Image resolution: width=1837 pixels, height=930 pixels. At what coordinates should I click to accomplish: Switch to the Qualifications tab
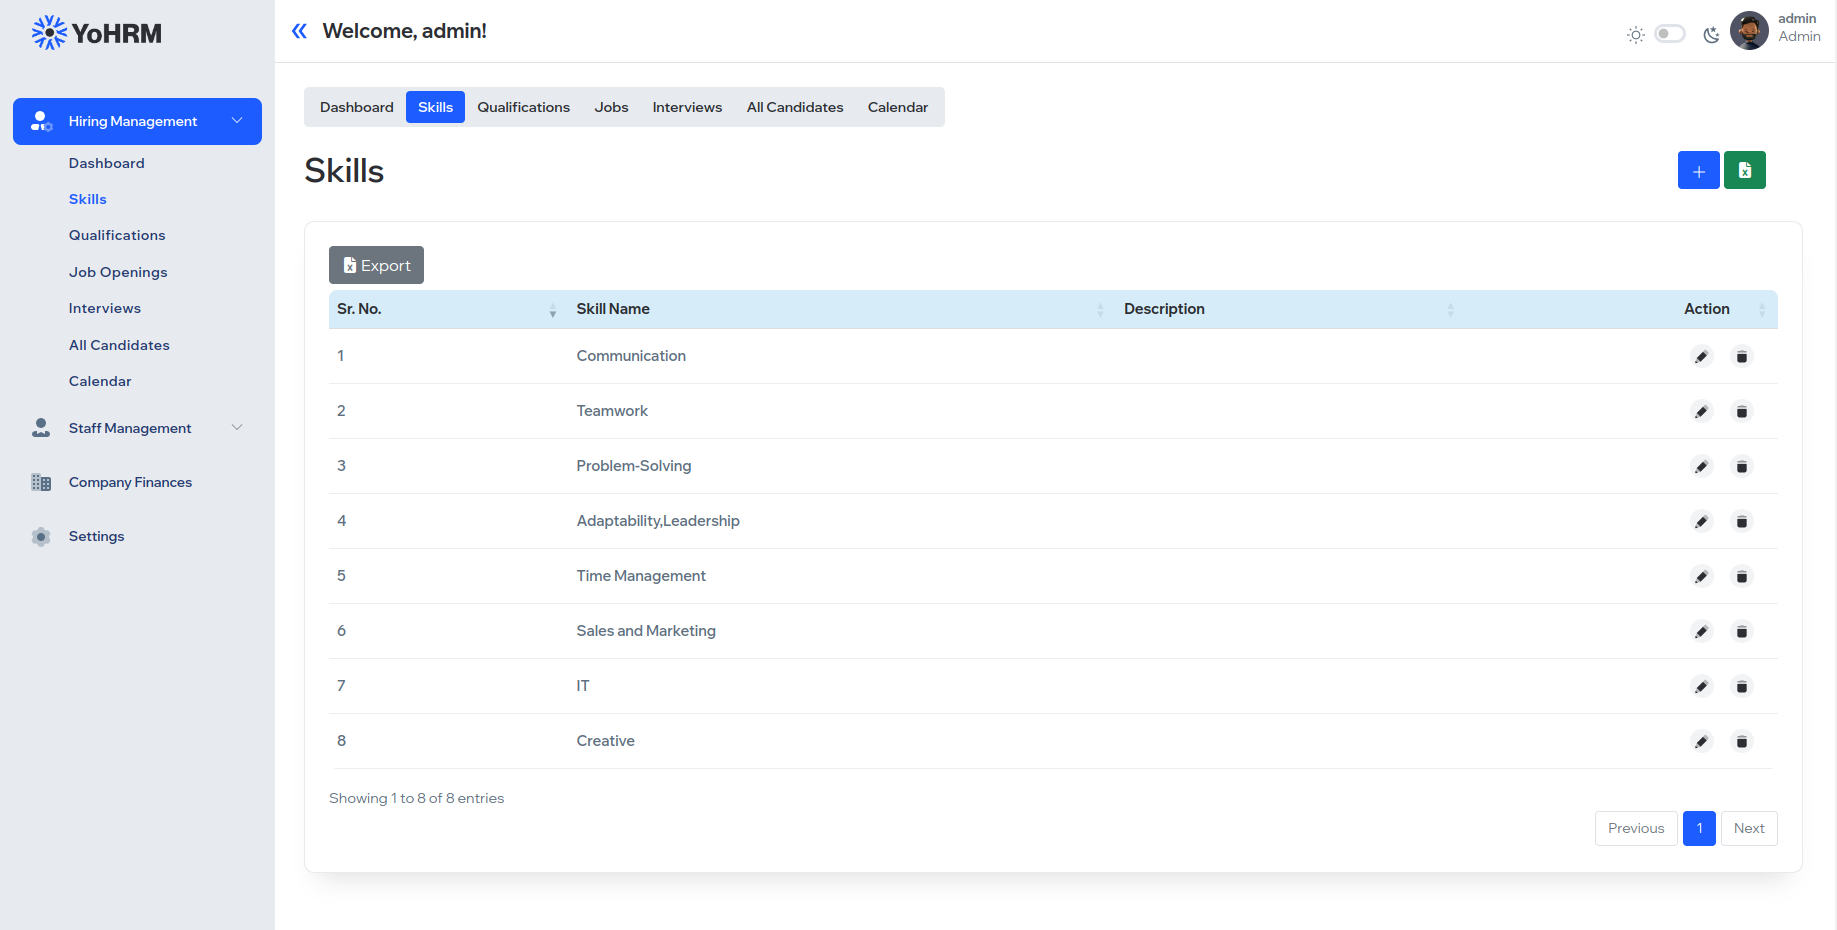click(x=523, y=107)
